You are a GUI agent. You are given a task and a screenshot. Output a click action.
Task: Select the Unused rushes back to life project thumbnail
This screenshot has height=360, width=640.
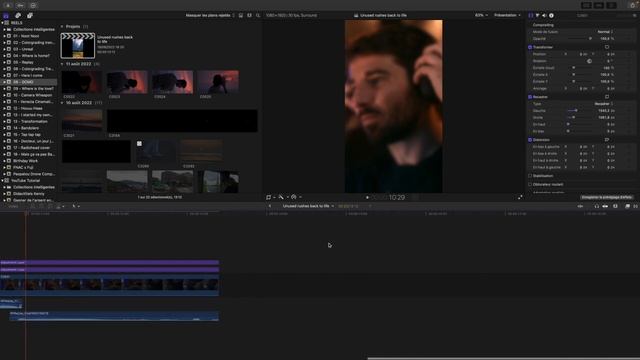click(x=78, y=46)
